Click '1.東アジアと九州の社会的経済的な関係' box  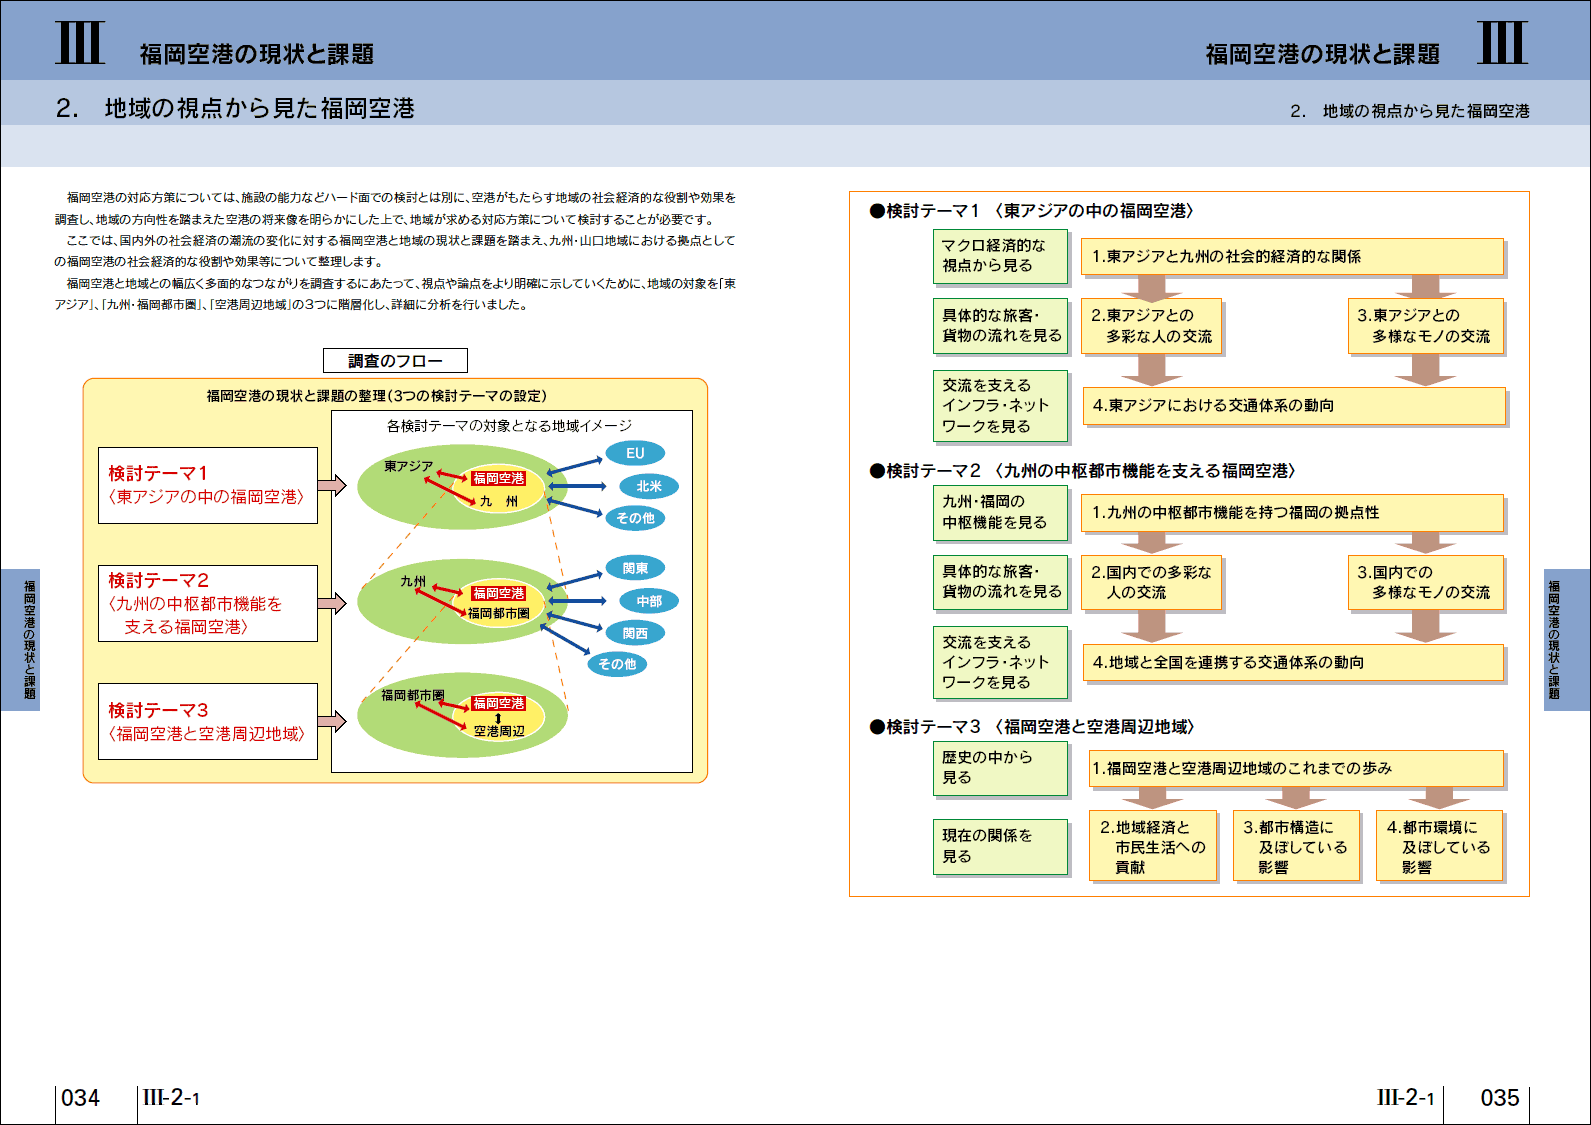(x=1292, y=257)
